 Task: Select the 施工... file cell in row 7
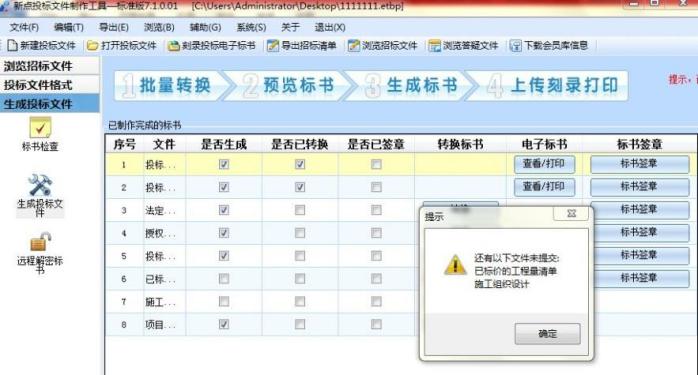pos(164,302)
